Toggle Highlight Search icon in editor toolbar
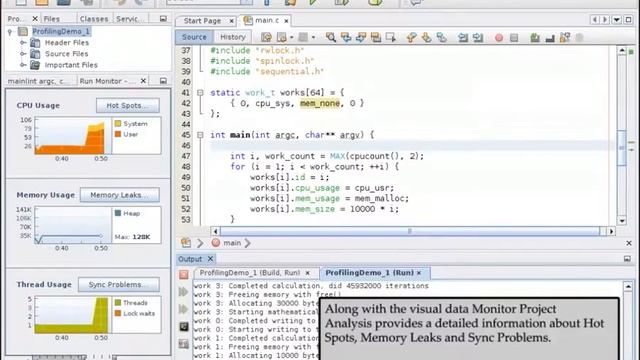The width and height of the screenshot is (640, 360). pyautogui.click(x=376, y=38)
